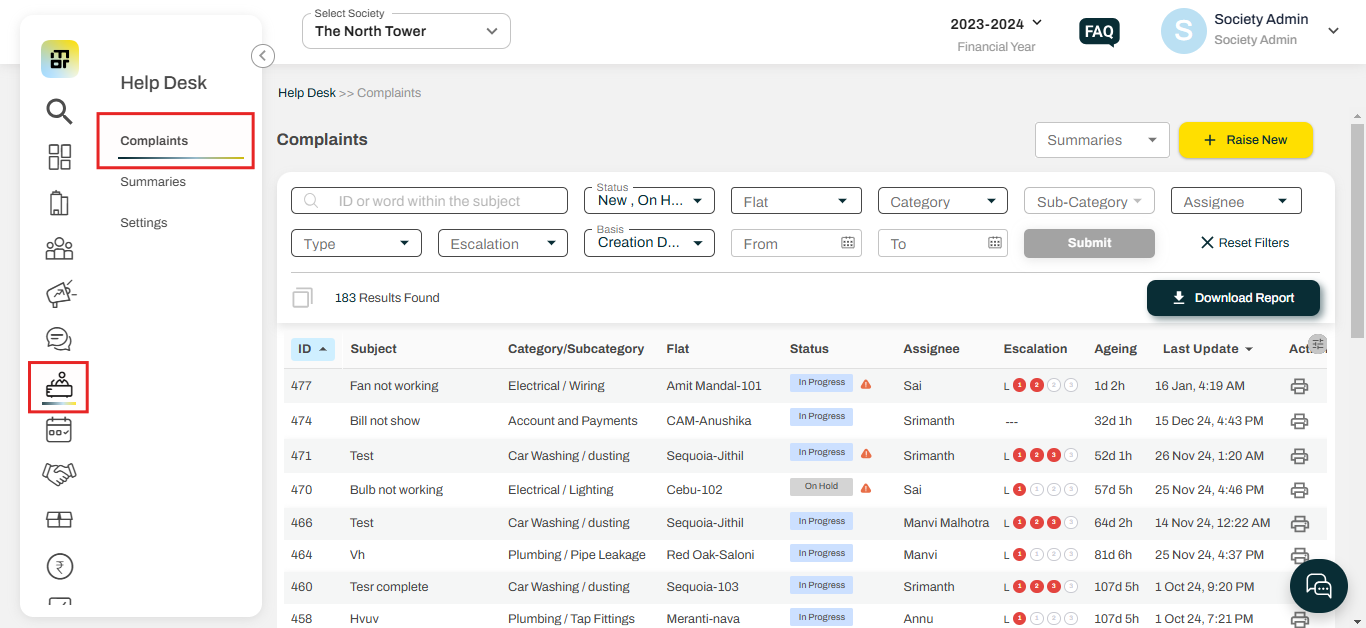Click 'Tesr complete' subject cell
This screenshot has height=628, width=1366.
[389, 587]
